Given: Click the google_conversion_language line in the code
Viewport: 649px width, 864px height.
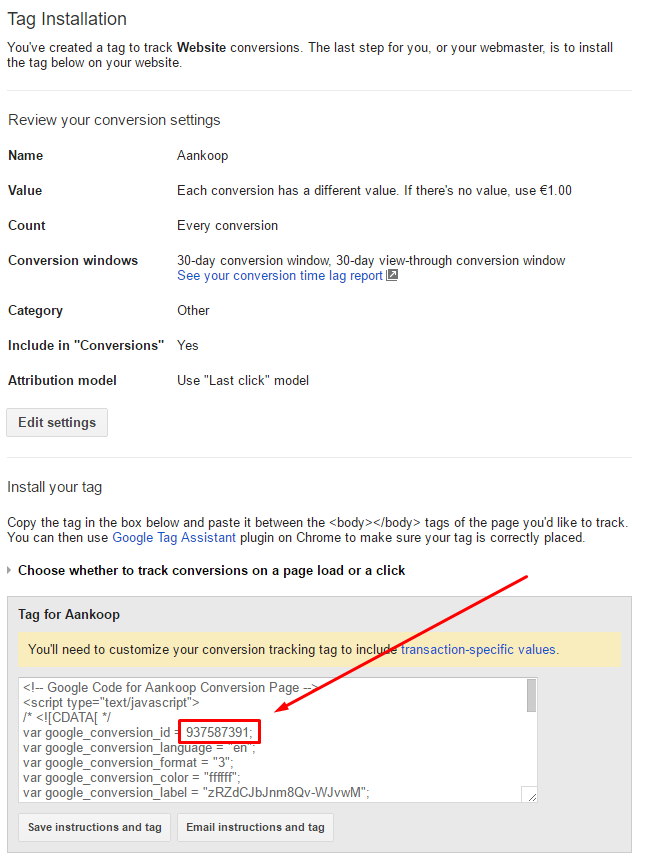Looking at the screenshot, I should (x=135, y=747).
